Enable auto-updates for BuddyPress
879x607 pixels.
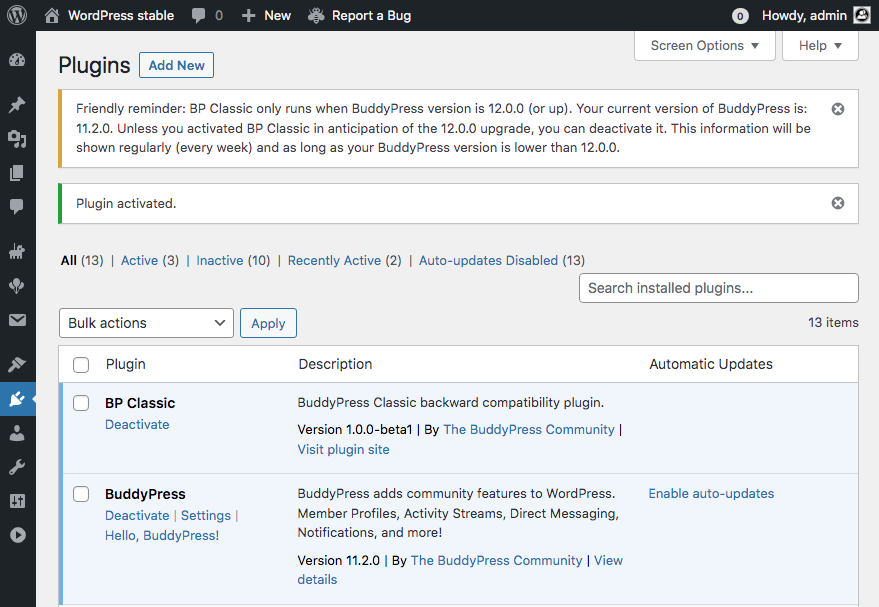tap(711, 493)
